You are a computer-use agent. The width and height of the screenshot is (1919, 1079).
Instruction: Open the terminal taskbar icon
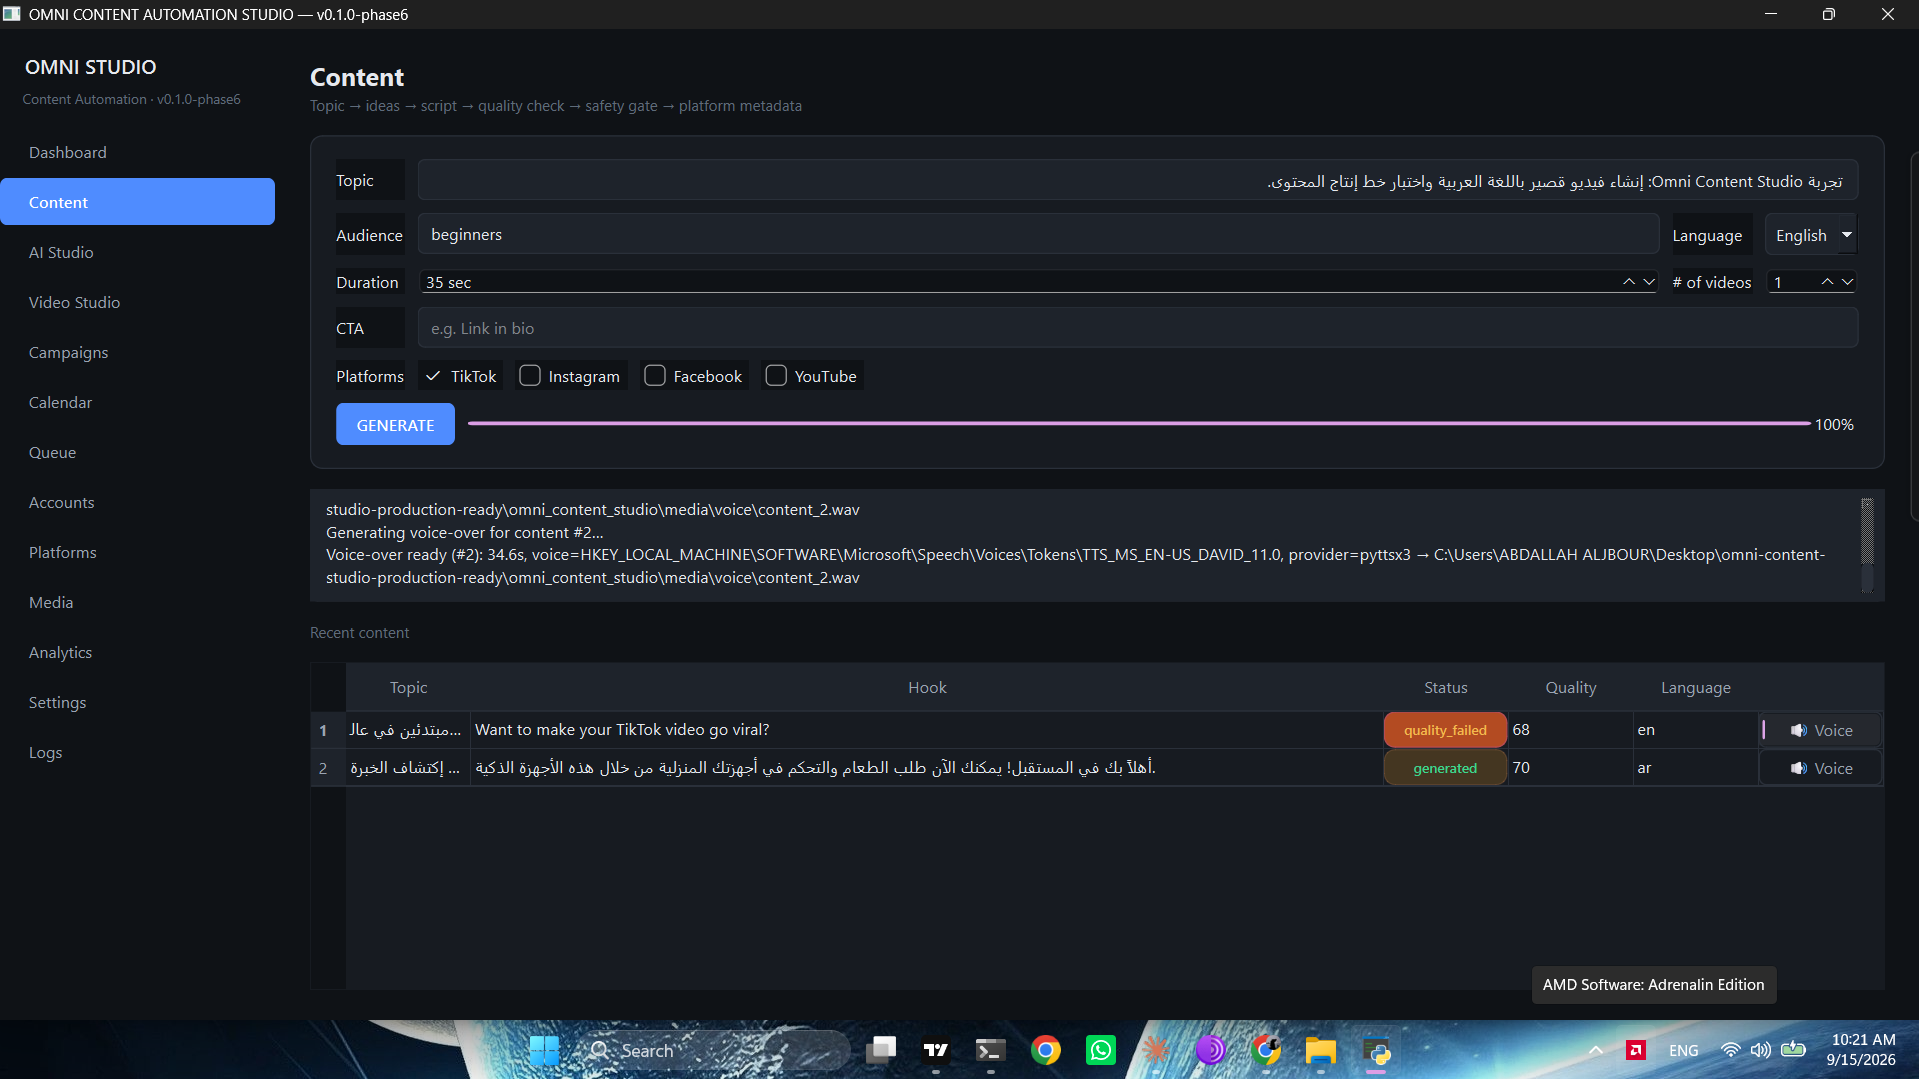[991, 1050]
